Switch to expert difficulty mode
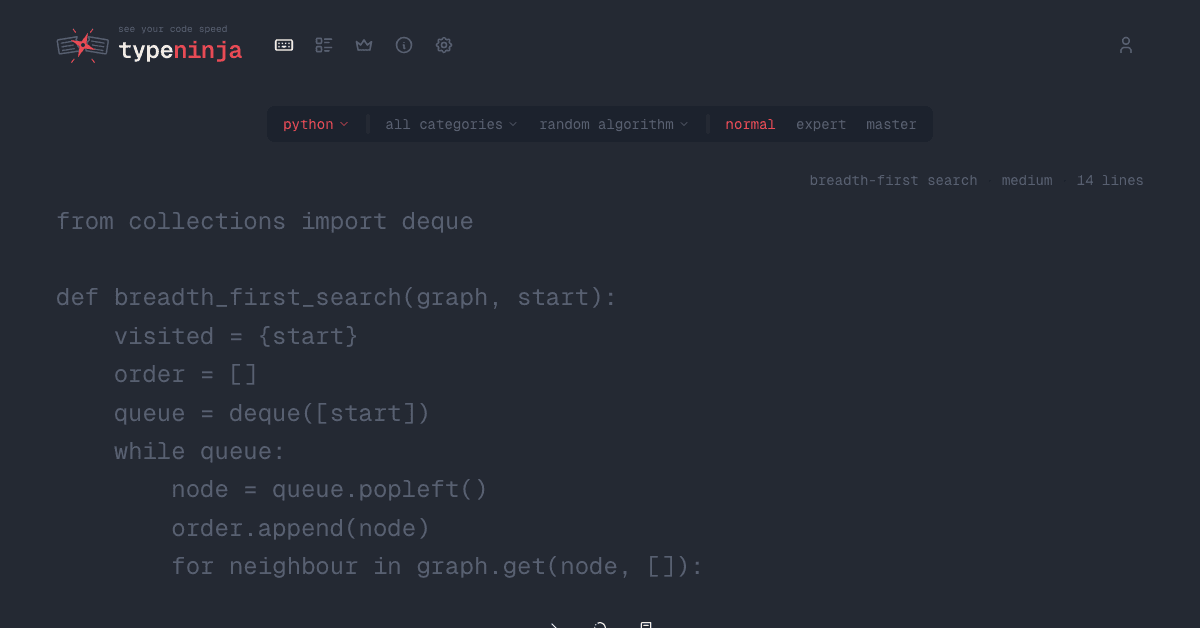 [x=821, y=124]
